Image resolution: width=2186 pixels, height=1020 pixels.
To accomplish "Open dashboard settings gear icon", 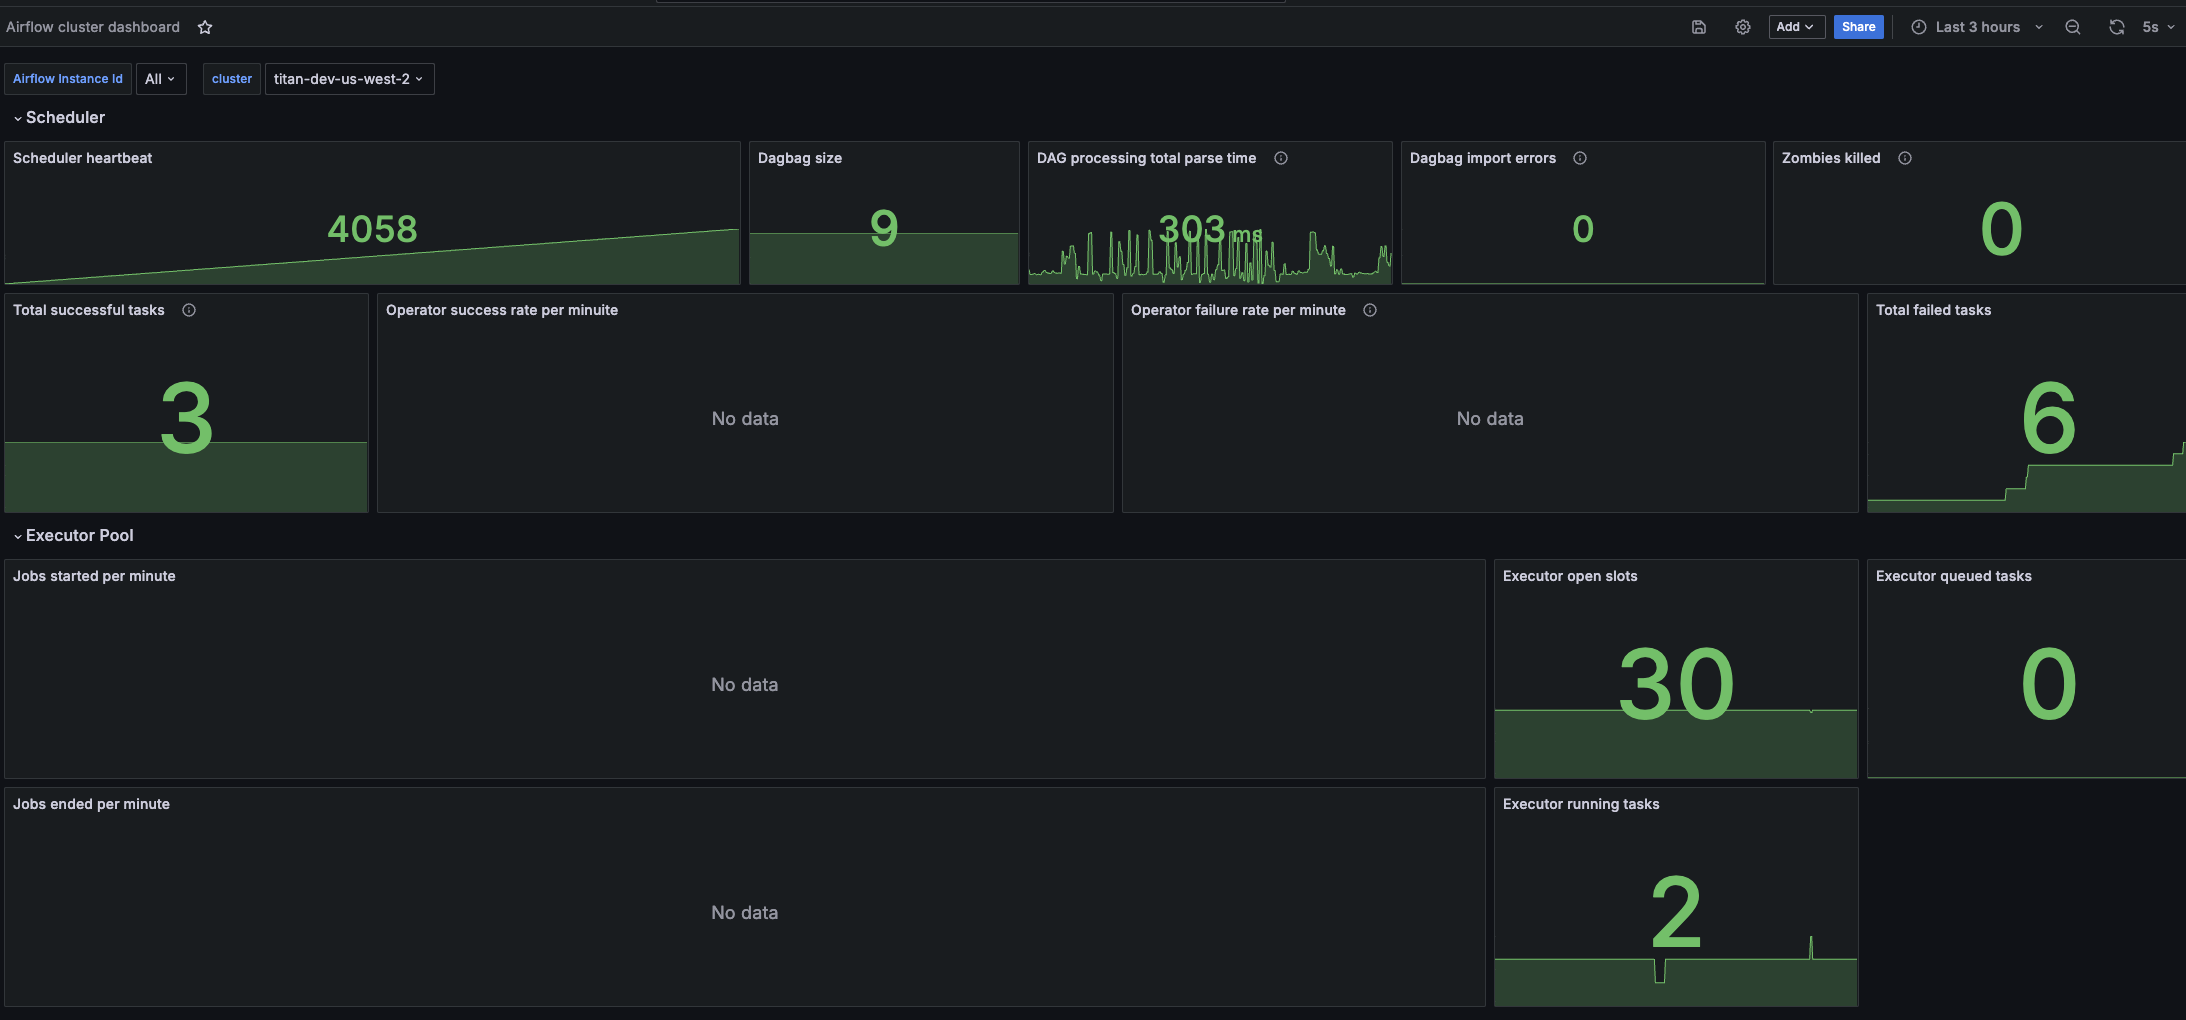I will [x=1743, y=27].
